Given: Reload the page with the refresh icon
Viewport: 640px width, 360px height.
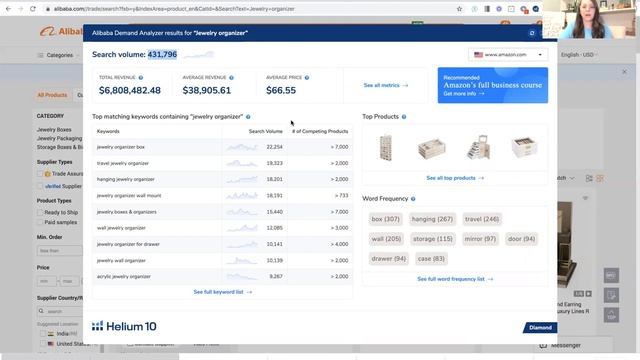Looking at the screenshot, I should click(33, 9).
